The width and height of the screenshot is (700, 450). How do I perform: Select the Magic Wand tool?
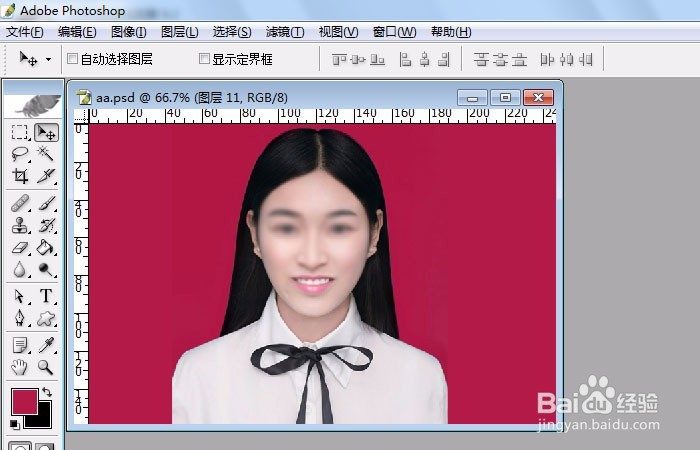[46, 154]
